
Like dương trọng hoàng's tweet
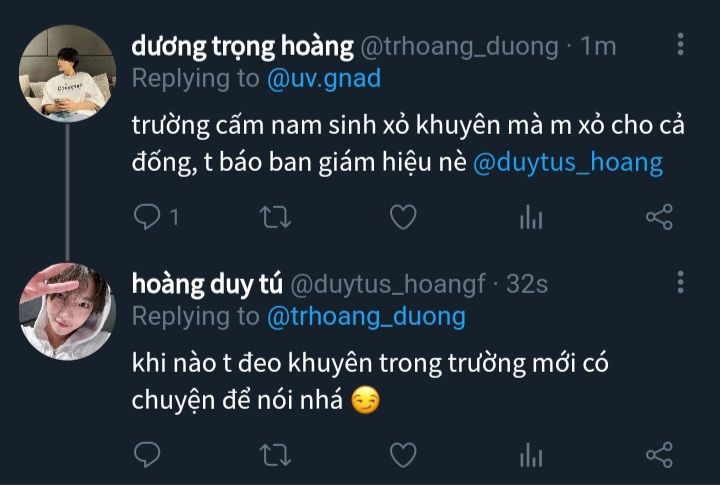[x=403, y=217]
